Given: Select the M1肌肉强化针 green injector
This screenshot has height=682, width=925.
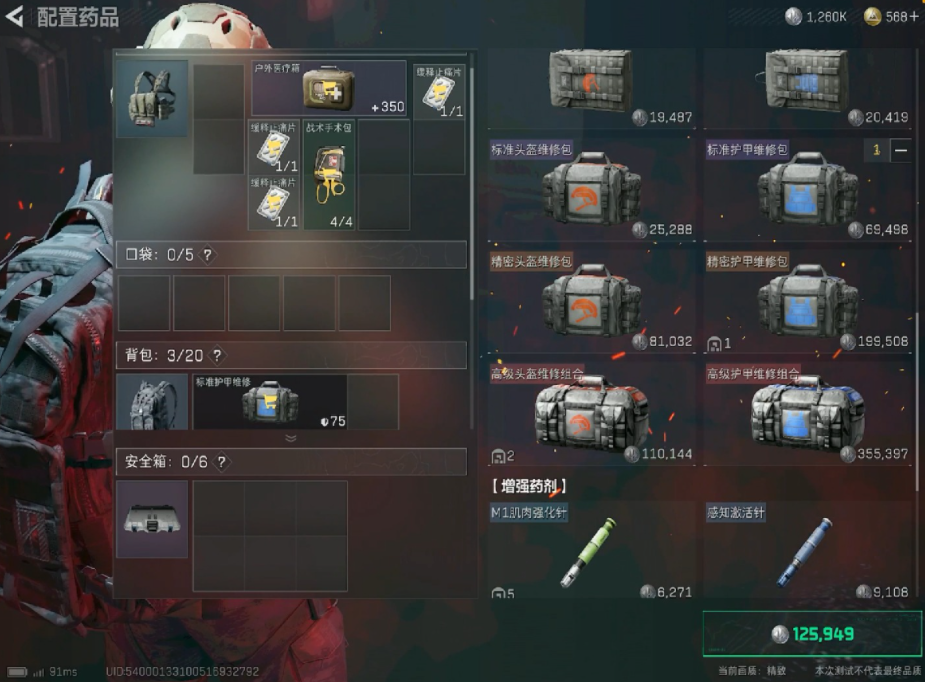Looking at the screenshot, I should tap(592, 550).
